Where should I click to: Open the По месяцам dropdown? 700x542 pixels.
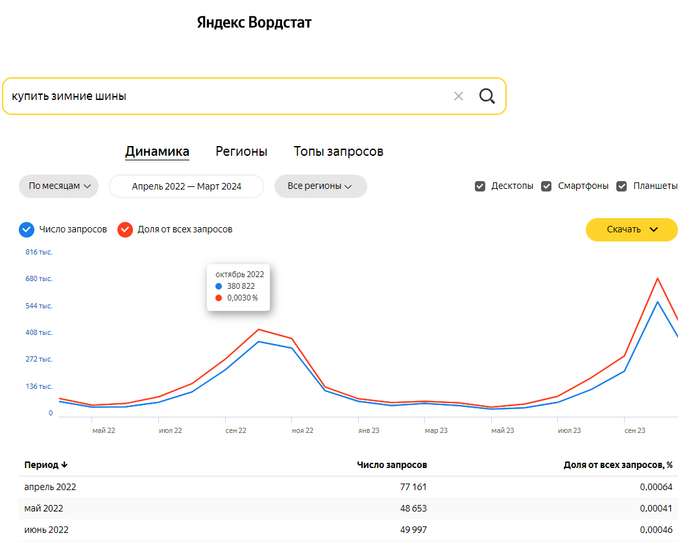tap(60, 186)
